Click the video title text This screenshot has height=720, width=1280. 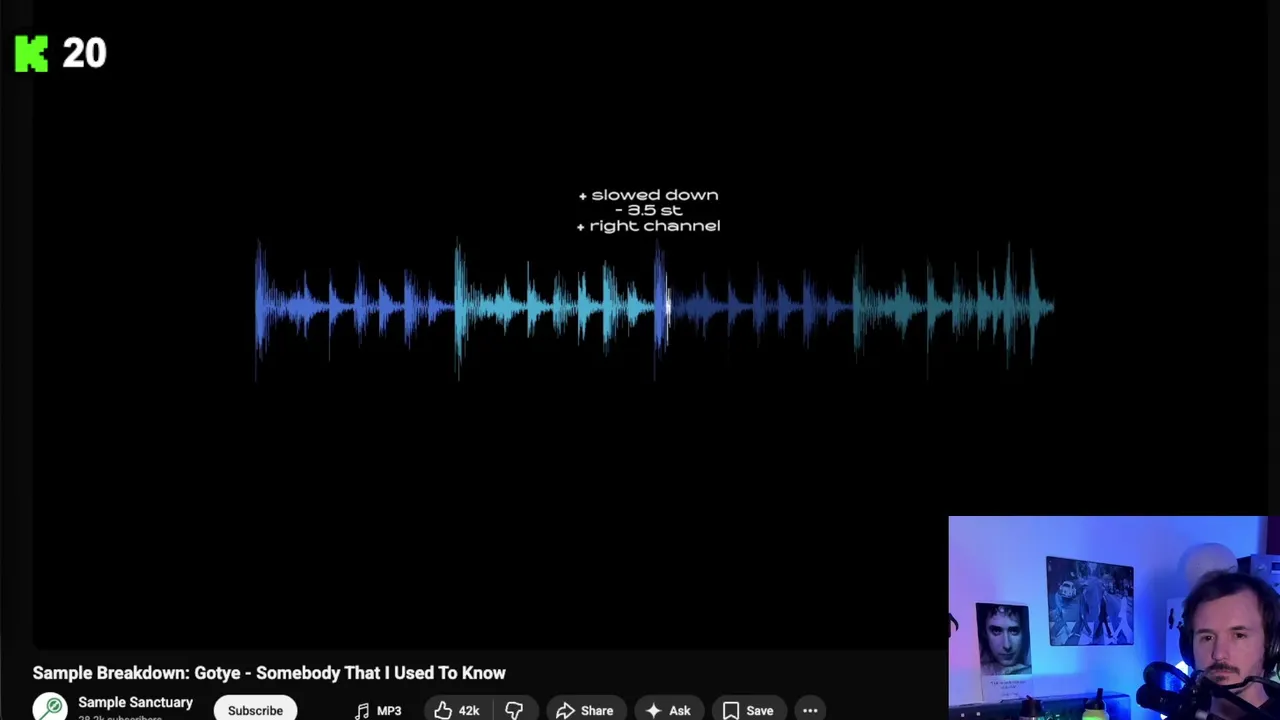point(269,673)
